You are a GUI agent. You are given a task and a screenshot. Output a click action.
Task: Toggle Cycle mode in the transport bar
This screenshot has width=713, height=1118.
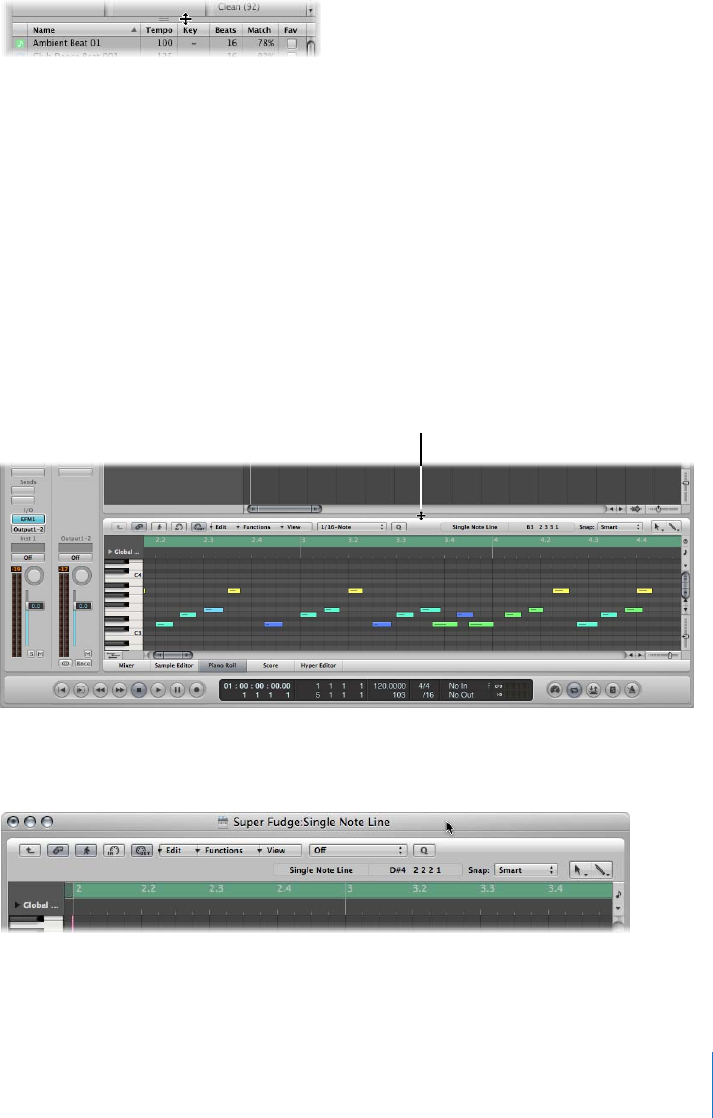pos(574,689)
